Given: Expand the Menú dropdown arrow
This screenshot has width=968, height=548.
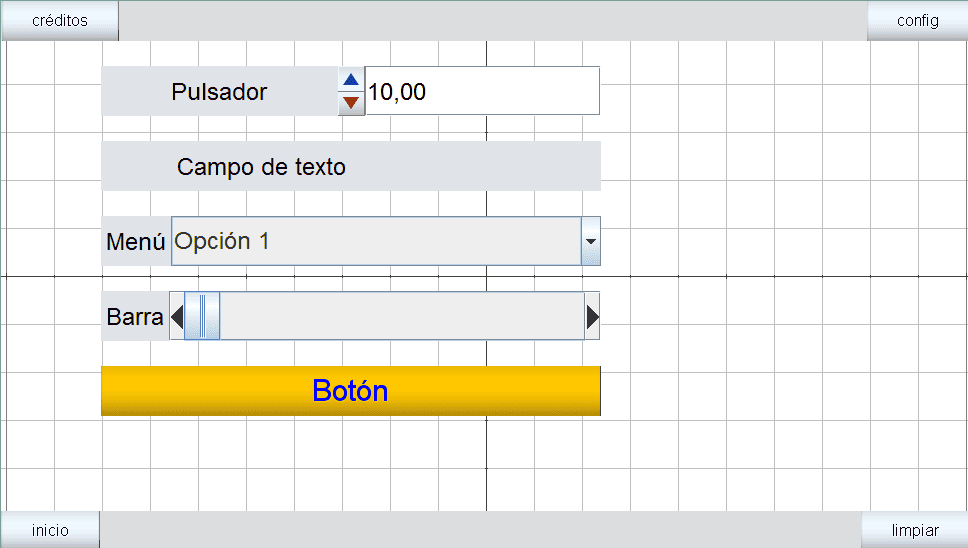Looking at the screenshot, I should 590,242.
